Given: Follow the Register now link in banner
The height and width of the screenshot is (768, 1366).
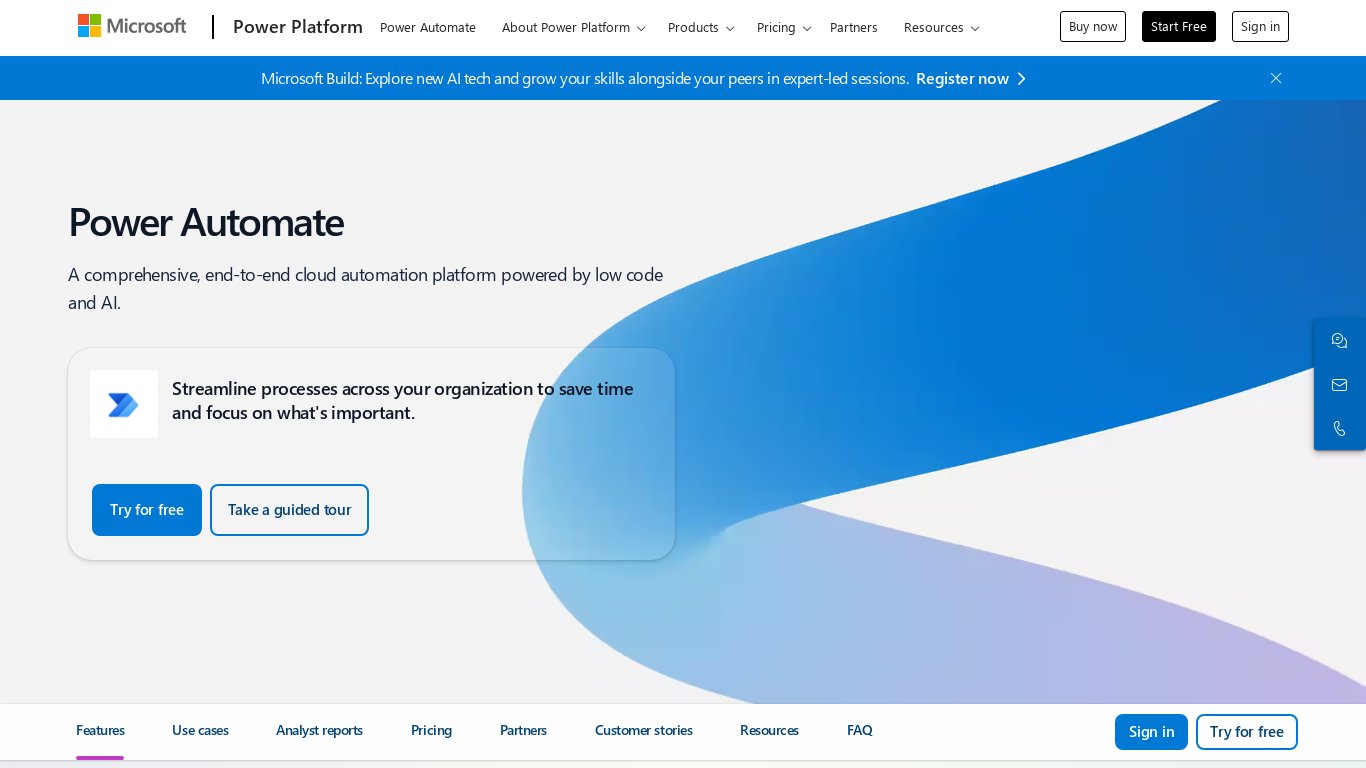Looking at the screenshot, I should pyautogui.click(x=971, y=78).
